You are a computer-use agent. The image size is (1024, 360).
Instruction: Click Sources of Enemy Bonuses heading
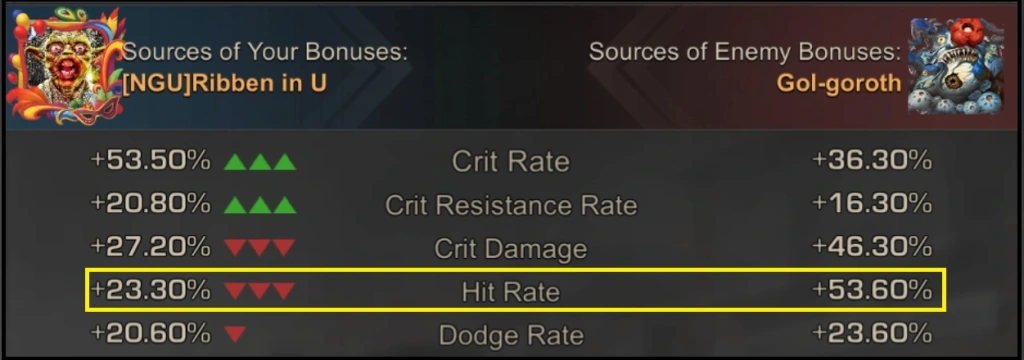tap(745, 52)
